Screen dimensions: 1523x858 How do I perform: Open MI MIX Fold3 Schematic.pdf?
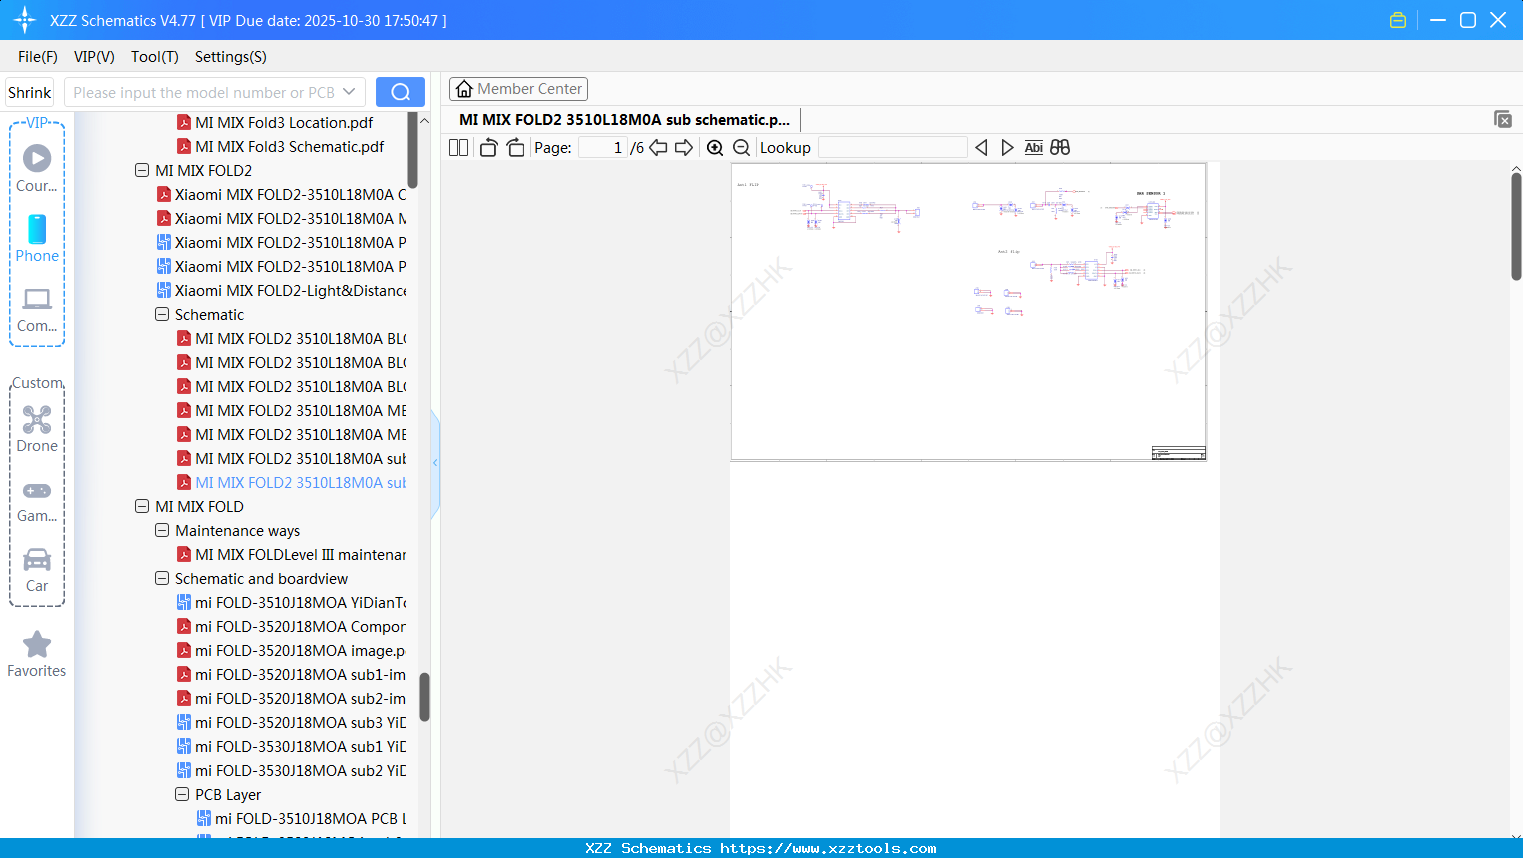coord(290,146)
